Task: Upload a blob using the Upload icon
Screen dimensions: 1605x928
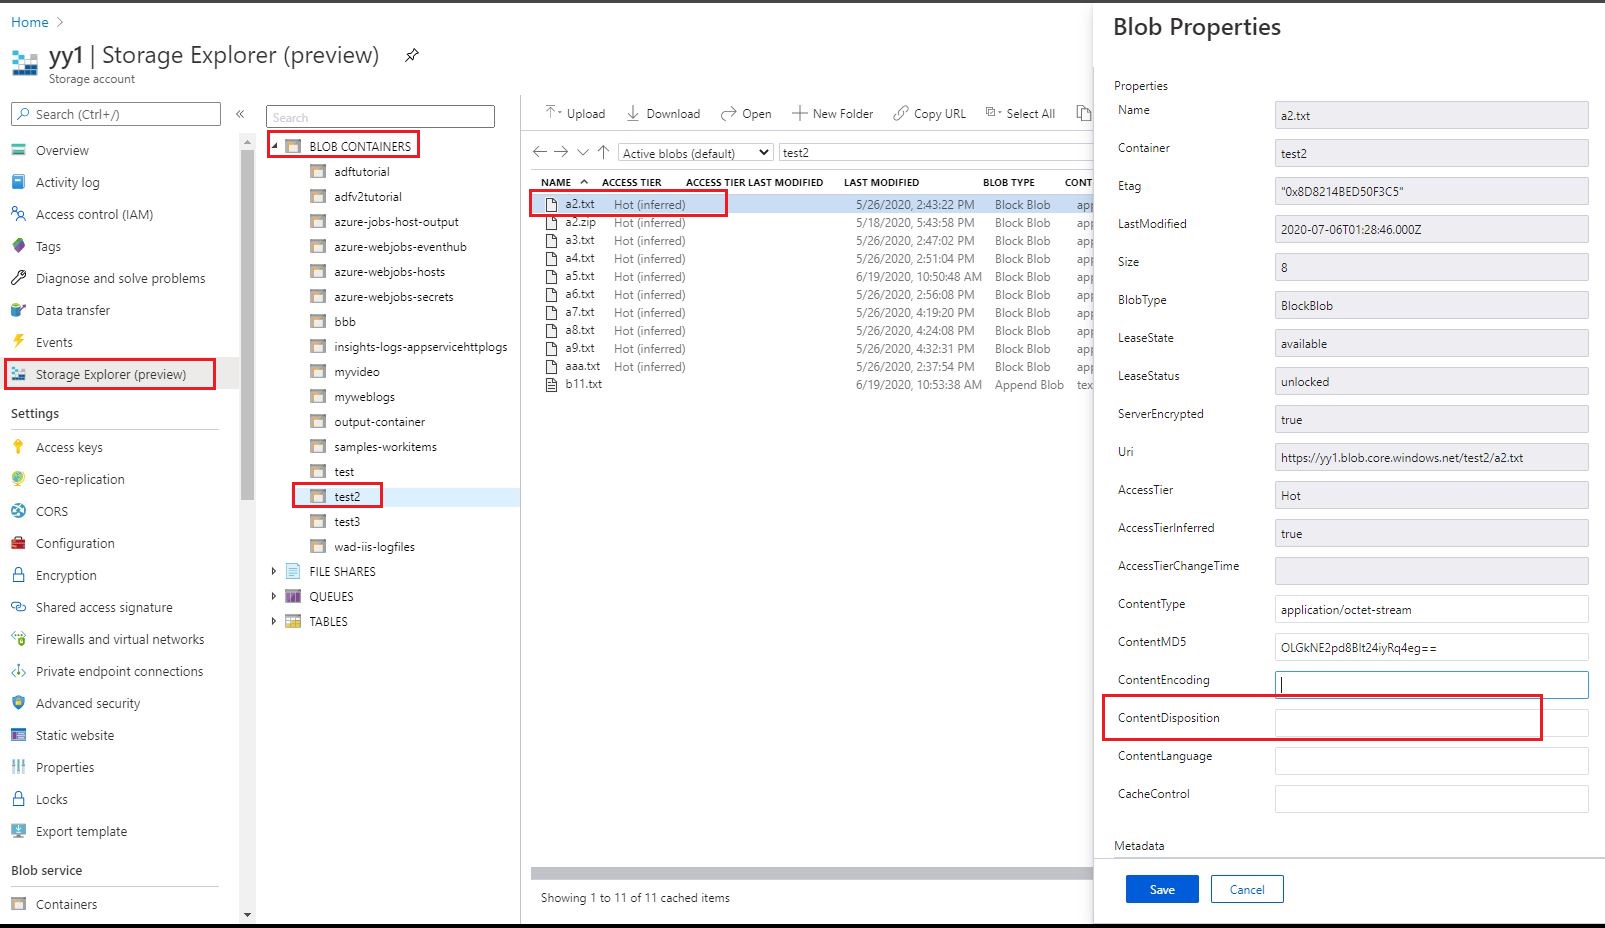Action: coord(575,113)
